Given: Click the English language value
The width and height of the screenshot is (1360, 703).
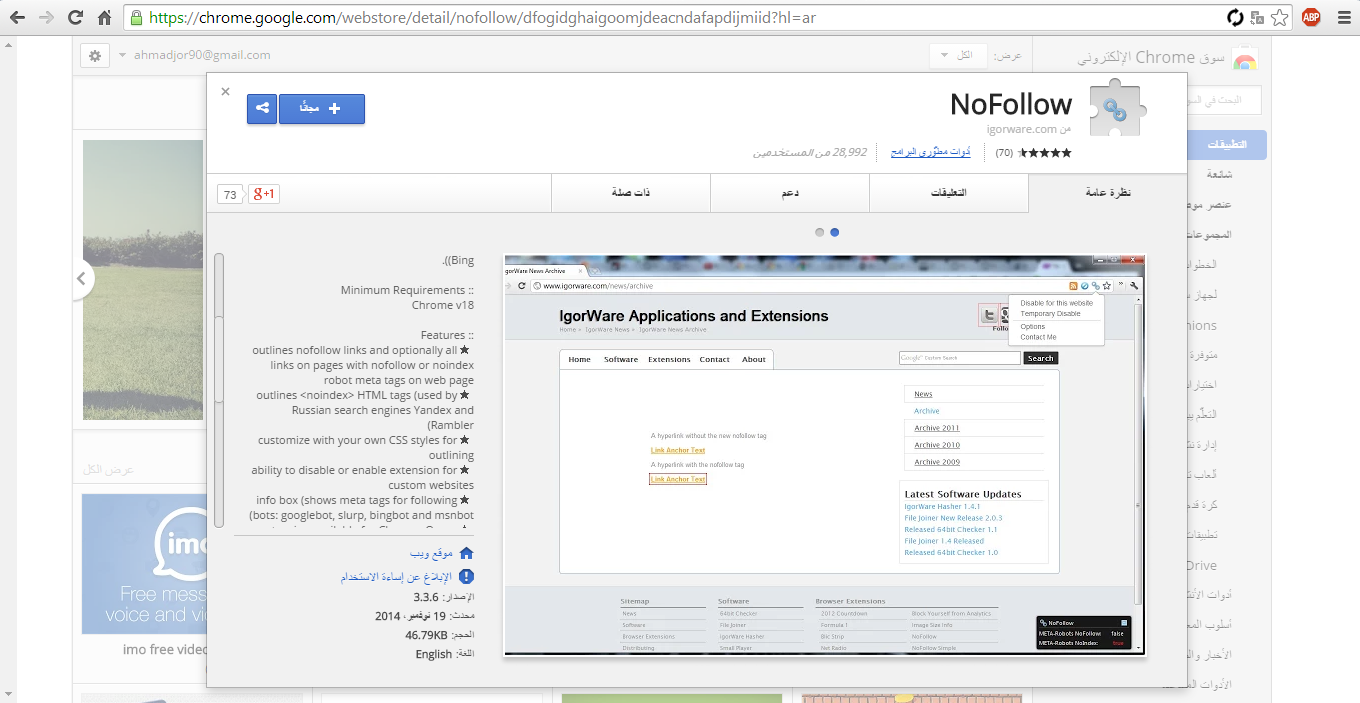Looking at the screenshot, I should click(x=434, y=654).
